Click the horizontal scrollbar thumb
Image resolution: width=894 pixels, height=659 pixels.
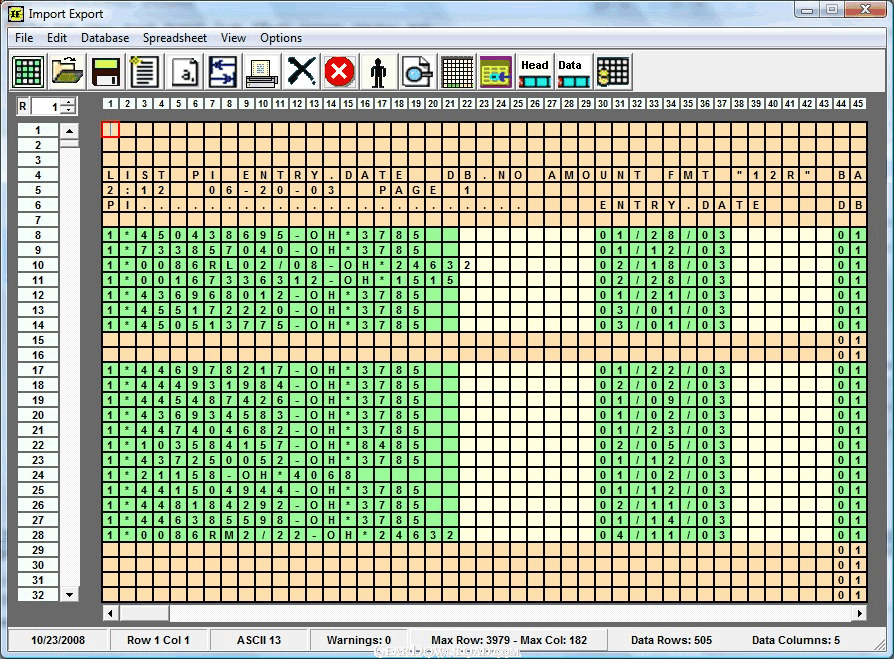click(x=144, y=613)
